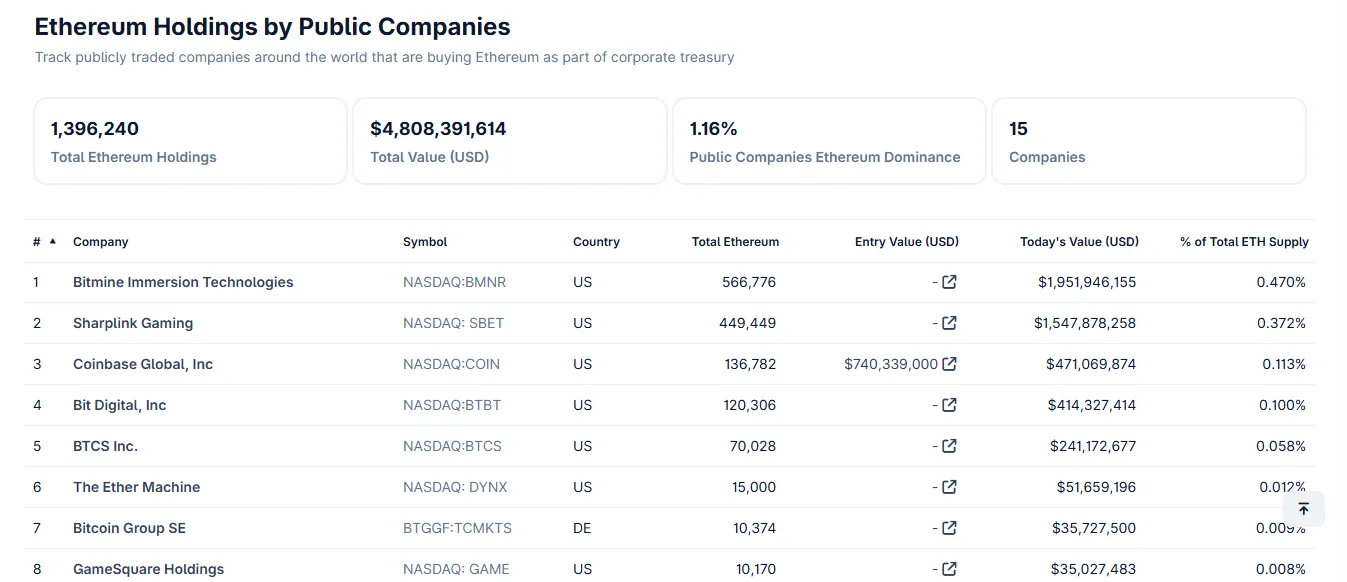1347x582 pixels.
Task: Click external link icon beside $740,339,000
Action: (949, 364)
